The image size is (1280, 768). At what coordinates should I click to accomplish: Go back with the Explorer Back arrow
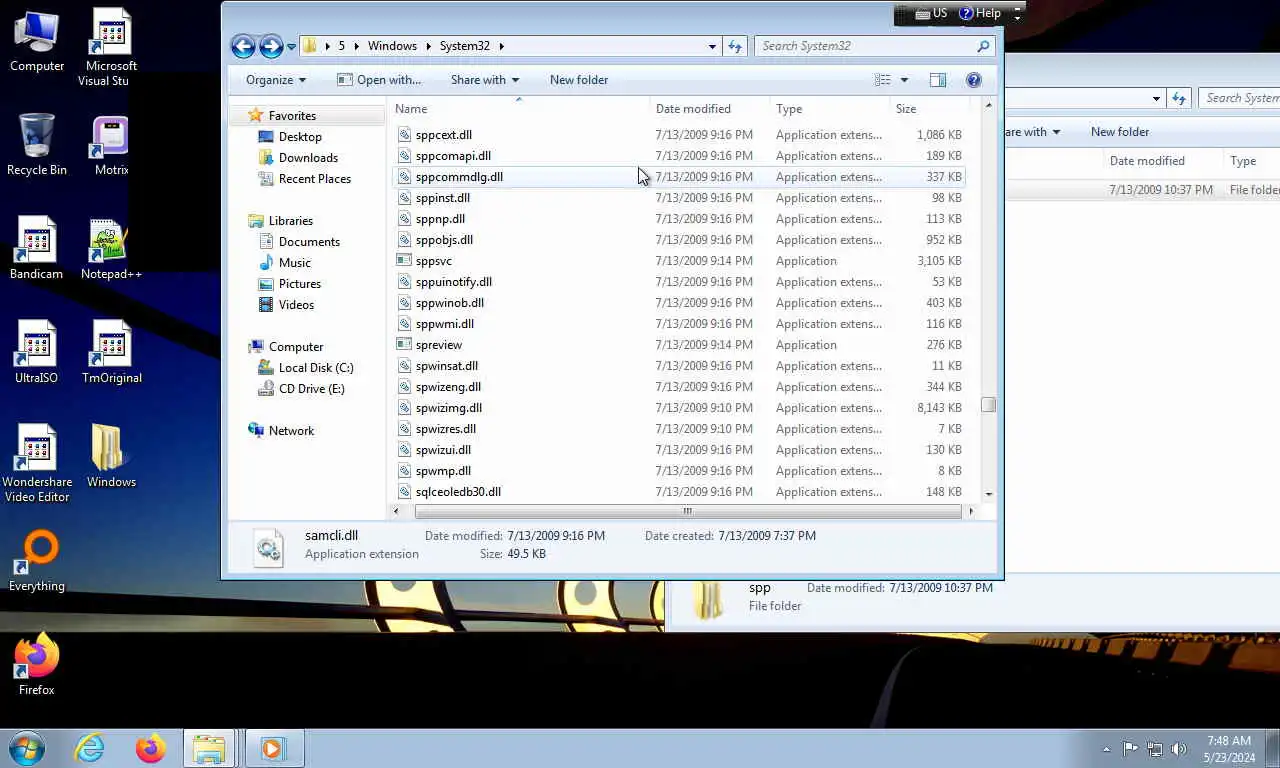pos(242,46)
